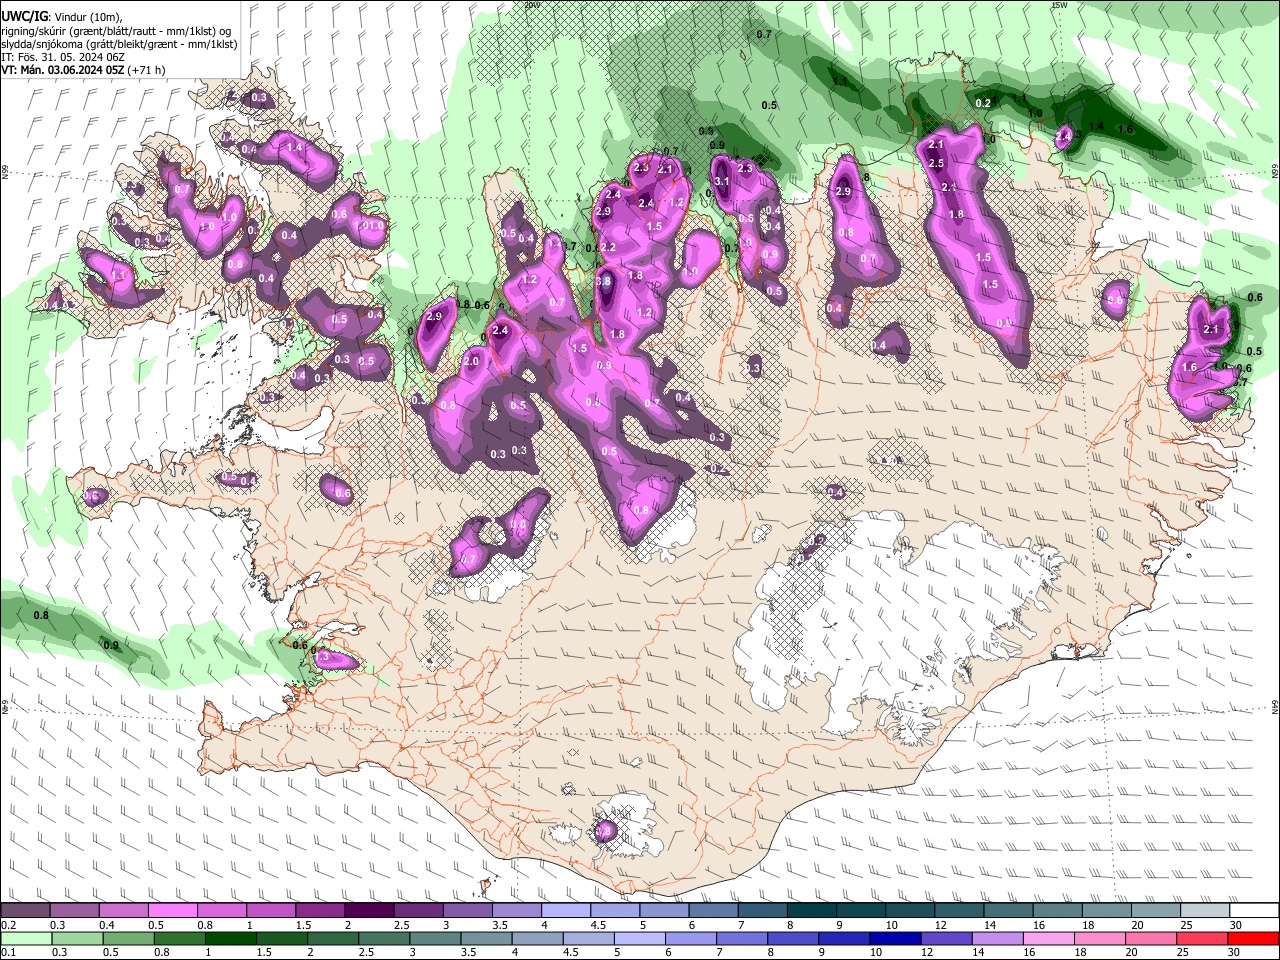Click the light blue 4 swatch in upper legend row
The height and width of the screenshot is (960, 1280).
pyautogui.click(x=566, y=910)
